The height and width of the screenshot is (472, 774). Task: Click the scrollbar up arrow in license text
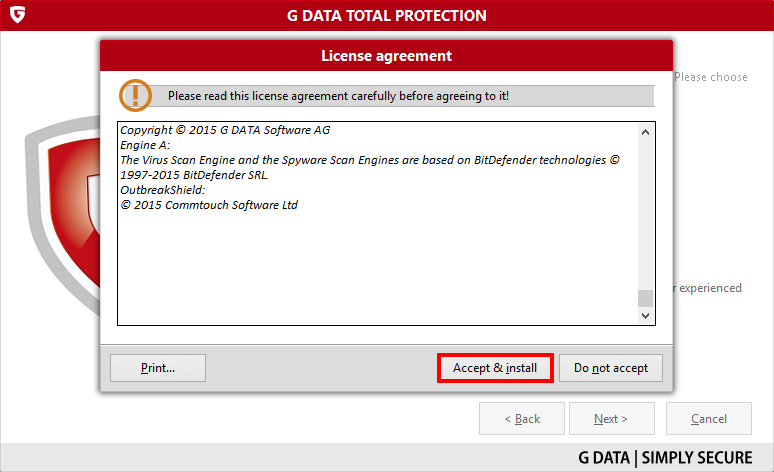pos(645,132)
